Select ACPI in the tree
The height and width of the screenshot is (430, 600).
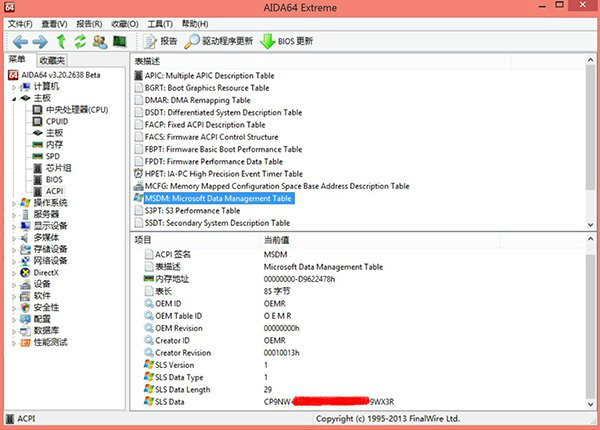pyautogui.click(x=54, y=191)
